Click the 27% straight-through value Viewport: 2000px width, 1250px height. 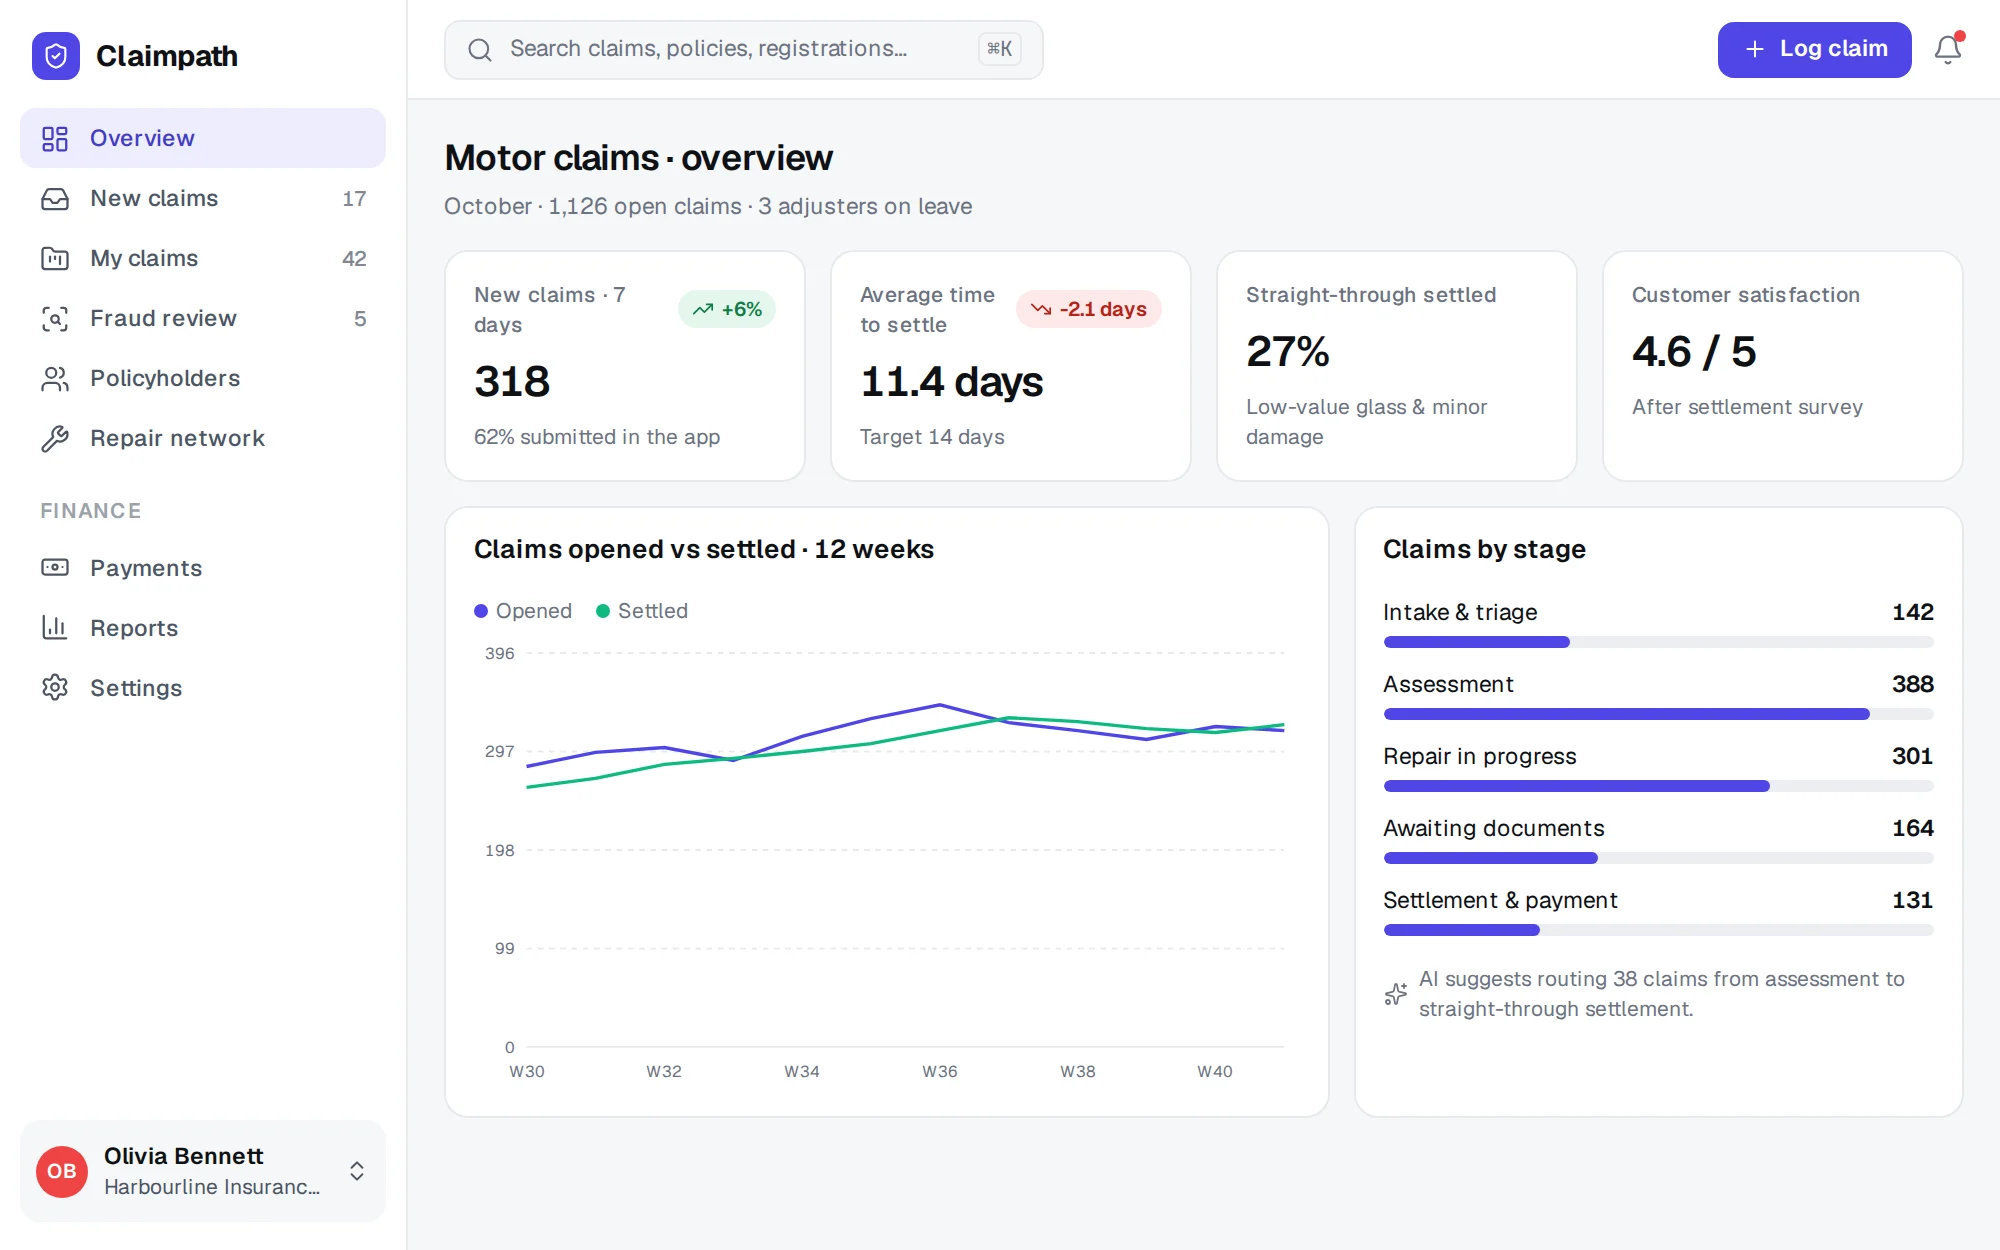point(1288,352)
